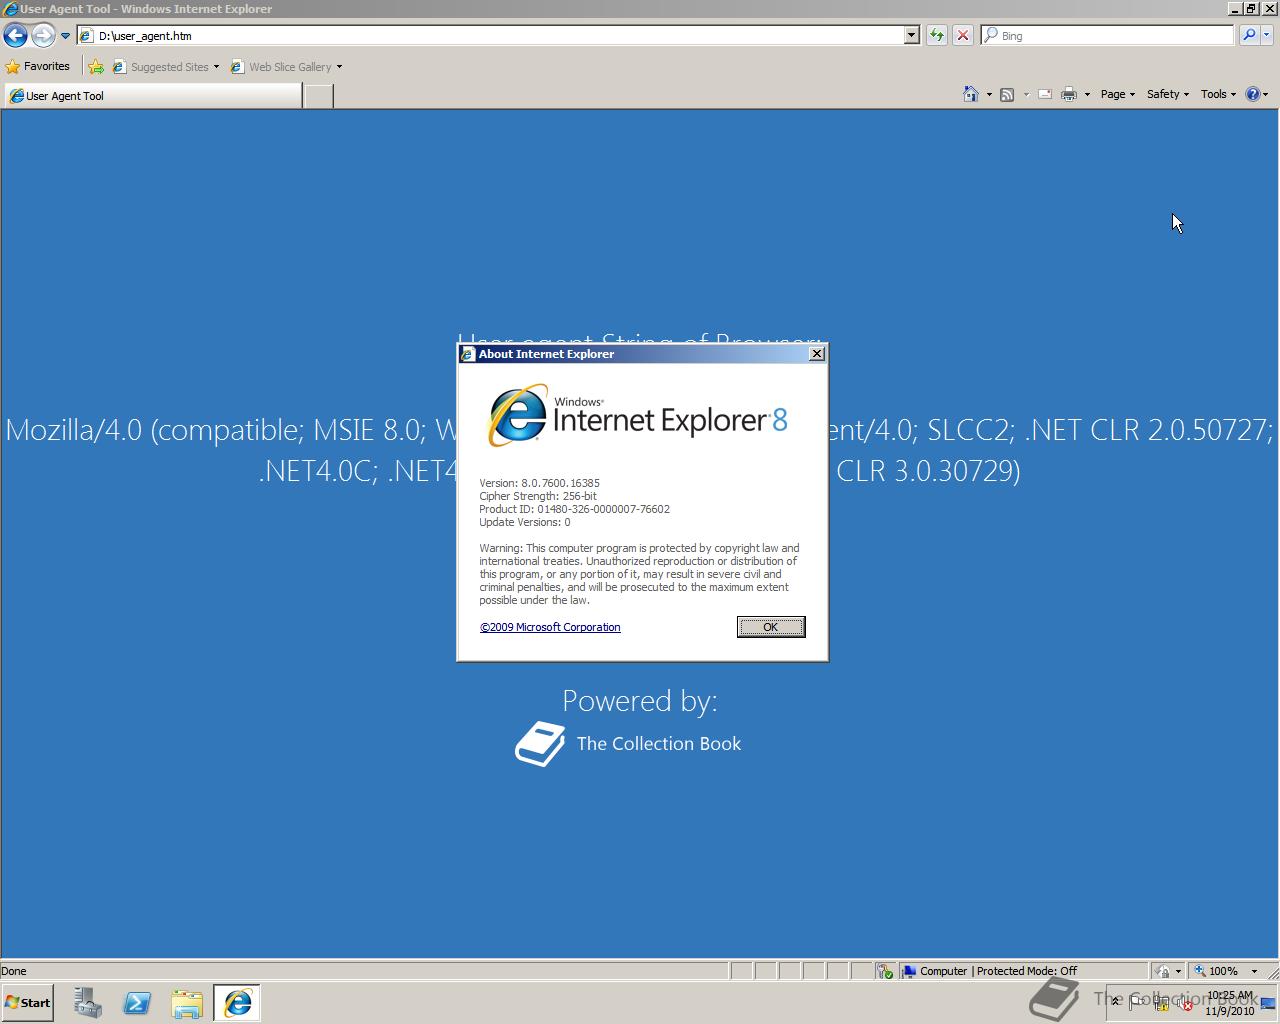The image size is (1280, 1024).
Task: Click the Action Center flag tray icon
Action: click(x=1138, y=1003)
